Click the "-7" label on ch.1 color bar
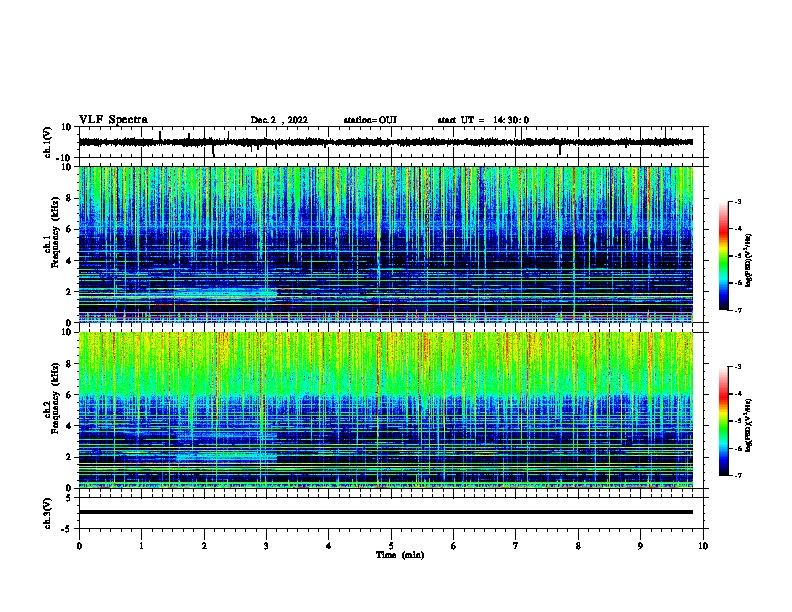This screenshot has height=612, width=792. pos(738,310)
